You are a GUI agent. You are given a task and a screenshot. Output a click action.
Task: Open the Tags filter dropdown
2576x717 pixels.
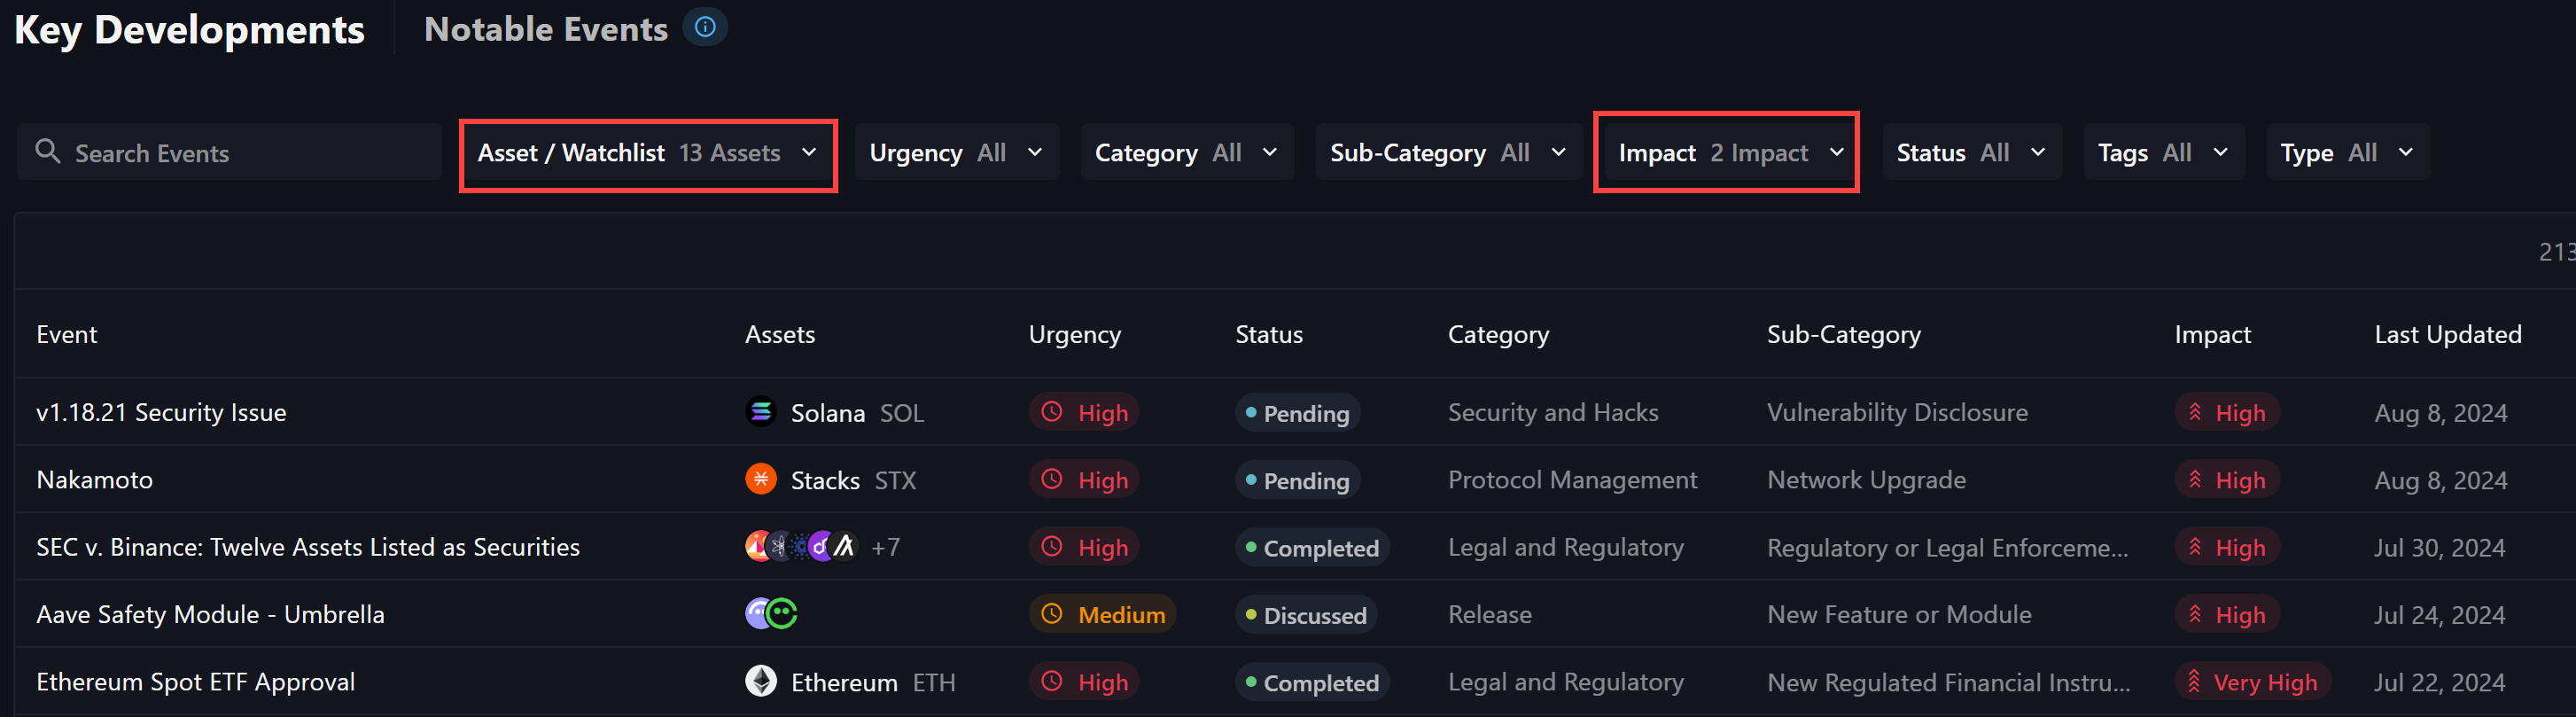pyautogui.click(x=2164, y=152)
